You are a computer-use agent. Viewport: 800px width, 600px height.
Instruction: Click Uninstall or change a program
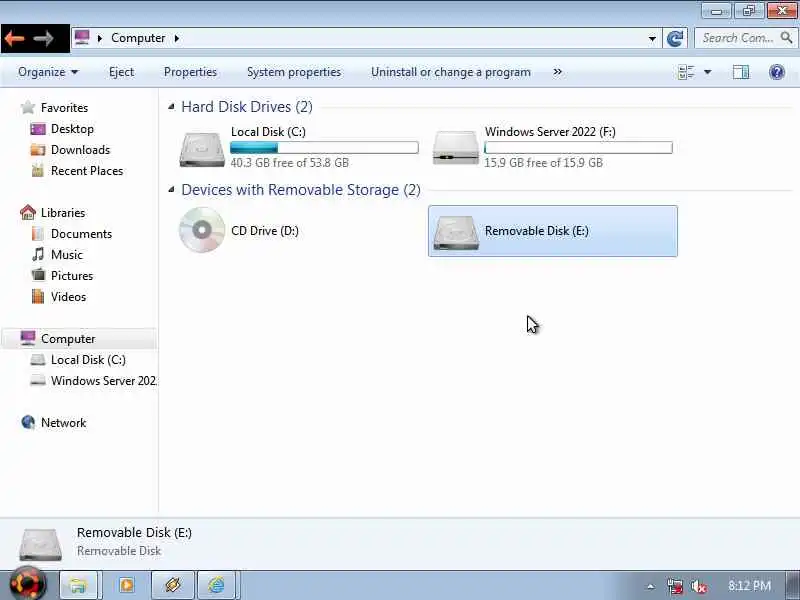(451, 72)
